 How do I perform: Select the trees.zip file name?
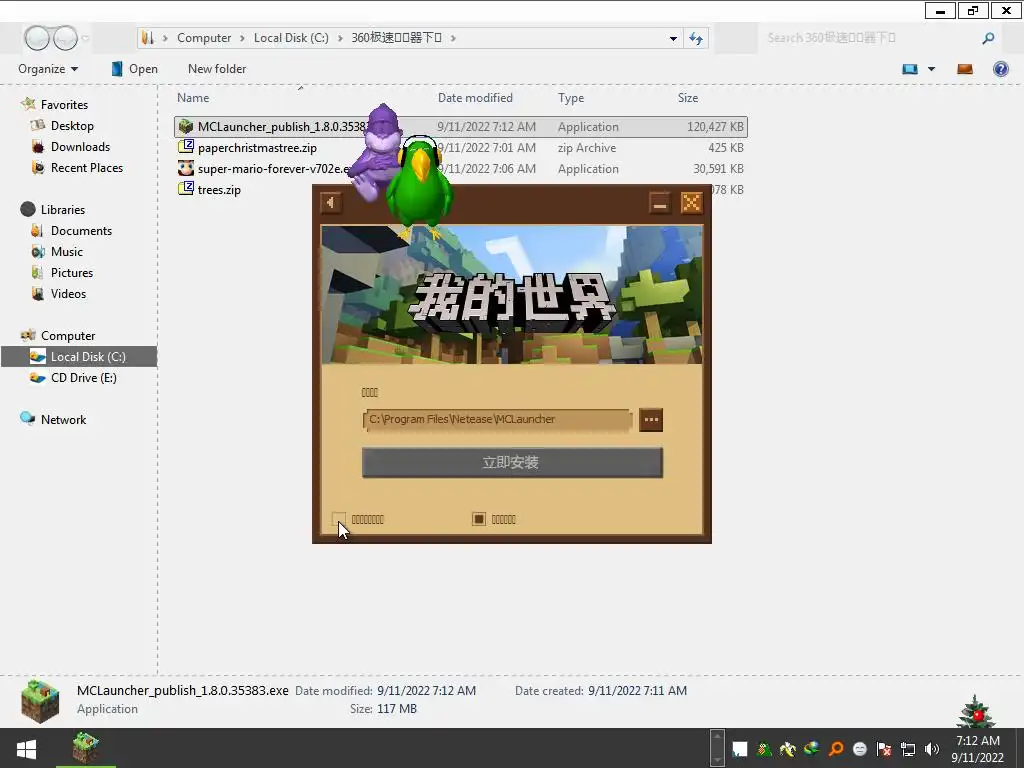click(219, 189)
